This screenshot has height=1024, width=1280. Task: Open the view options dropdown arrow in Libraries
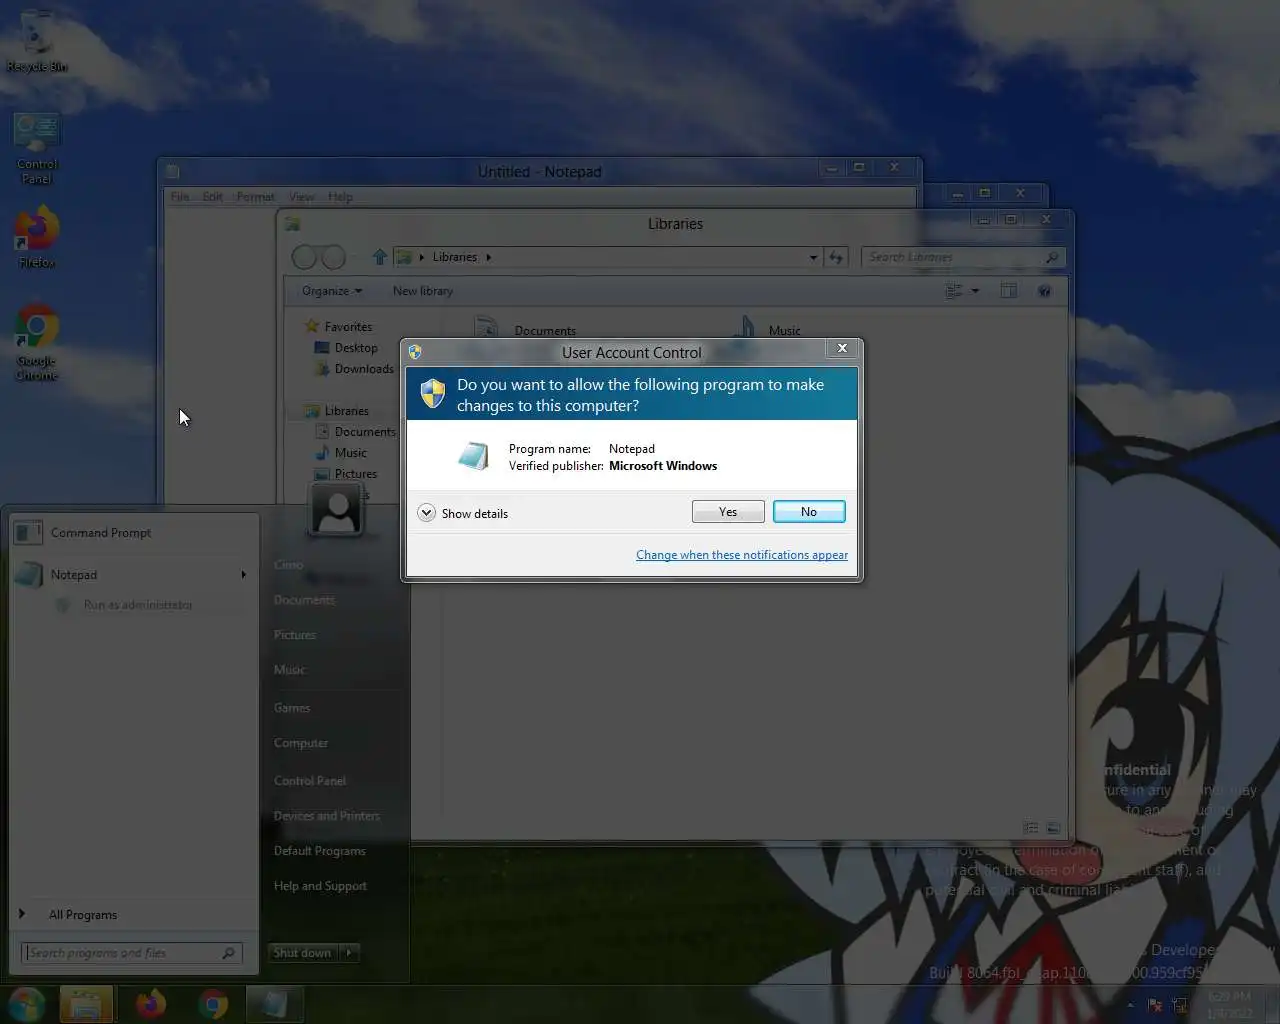tap(975, 291)
